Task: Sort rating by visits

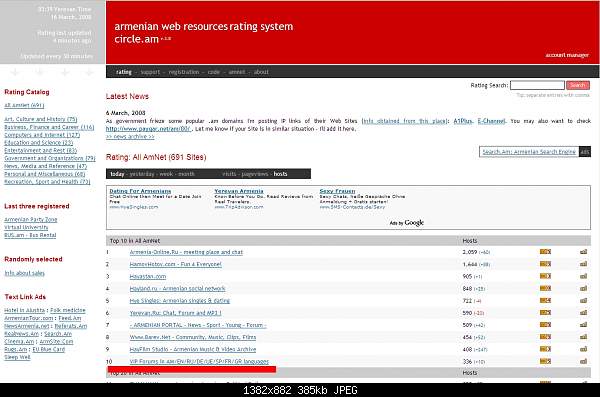Action: 229,174
